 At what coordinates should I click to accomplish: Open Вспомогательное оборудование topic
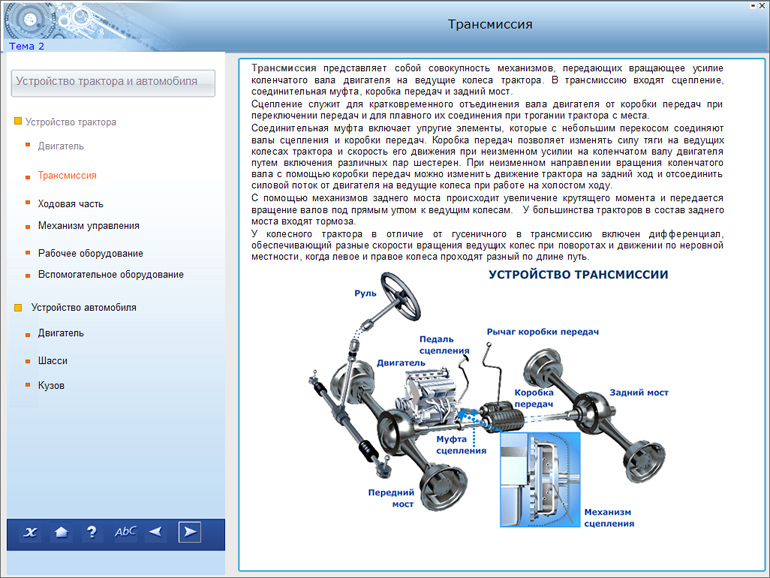110,274
